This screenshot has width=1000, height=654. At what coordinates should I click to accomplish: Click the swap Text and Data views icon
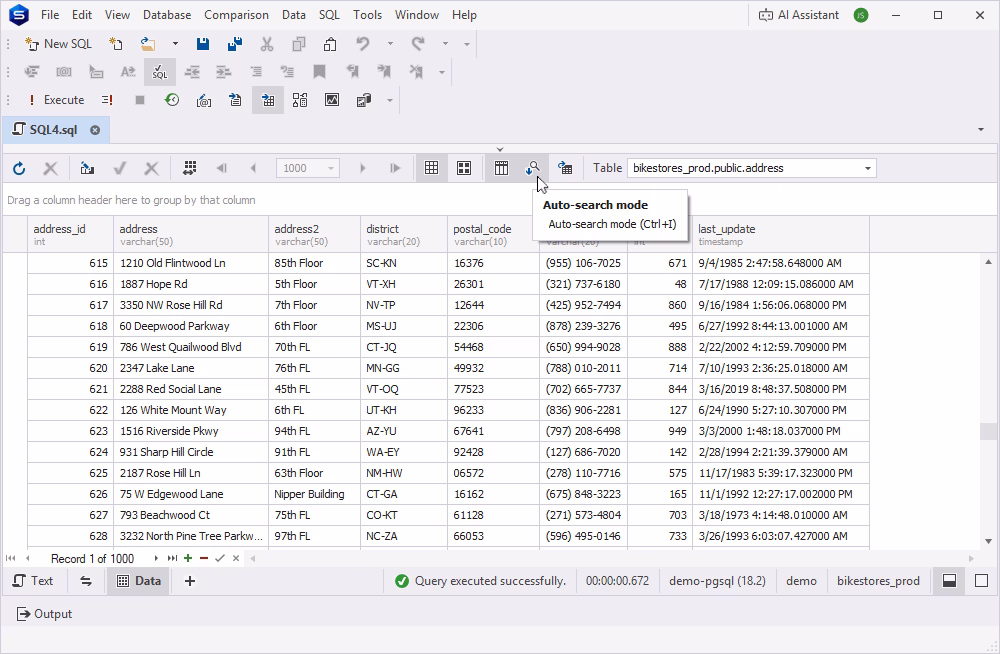click(x=85, y=581)
